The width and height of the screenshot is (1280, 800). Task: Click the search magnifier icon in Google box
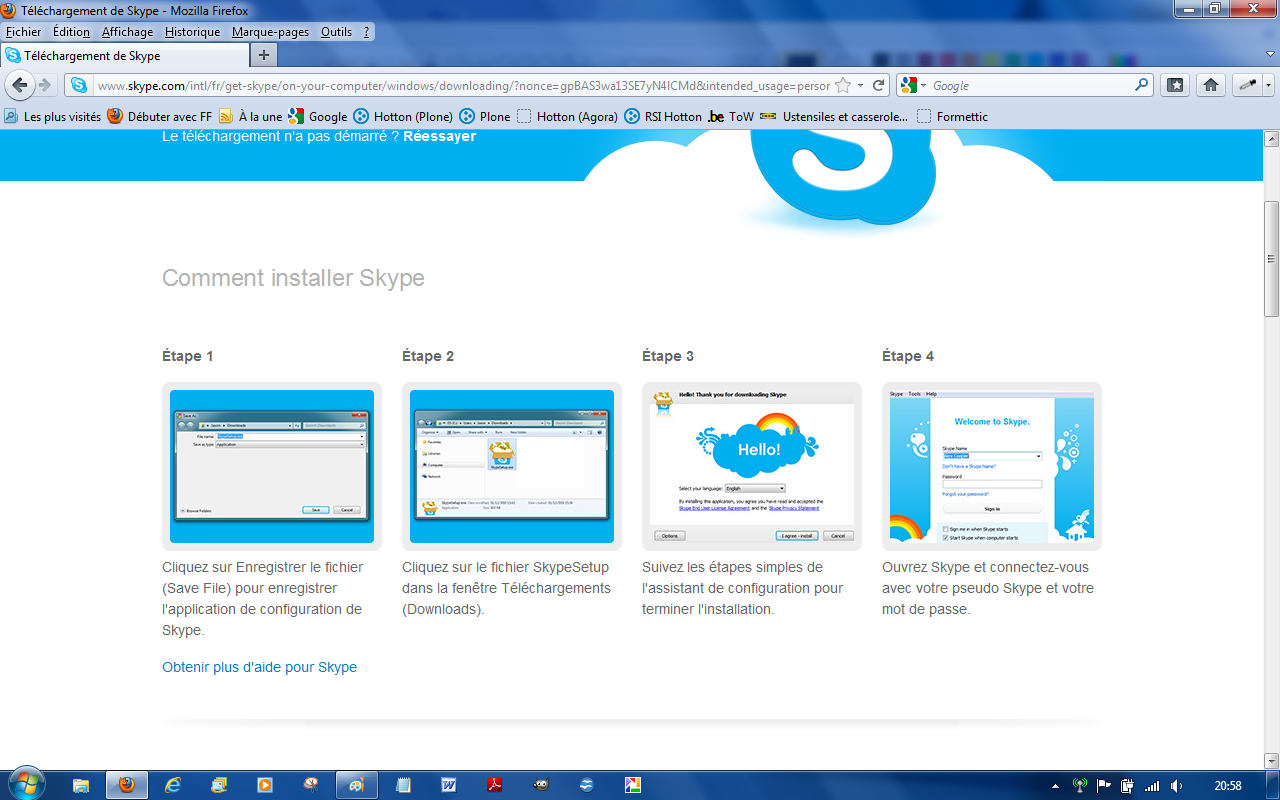click(x=1140, y=85)
